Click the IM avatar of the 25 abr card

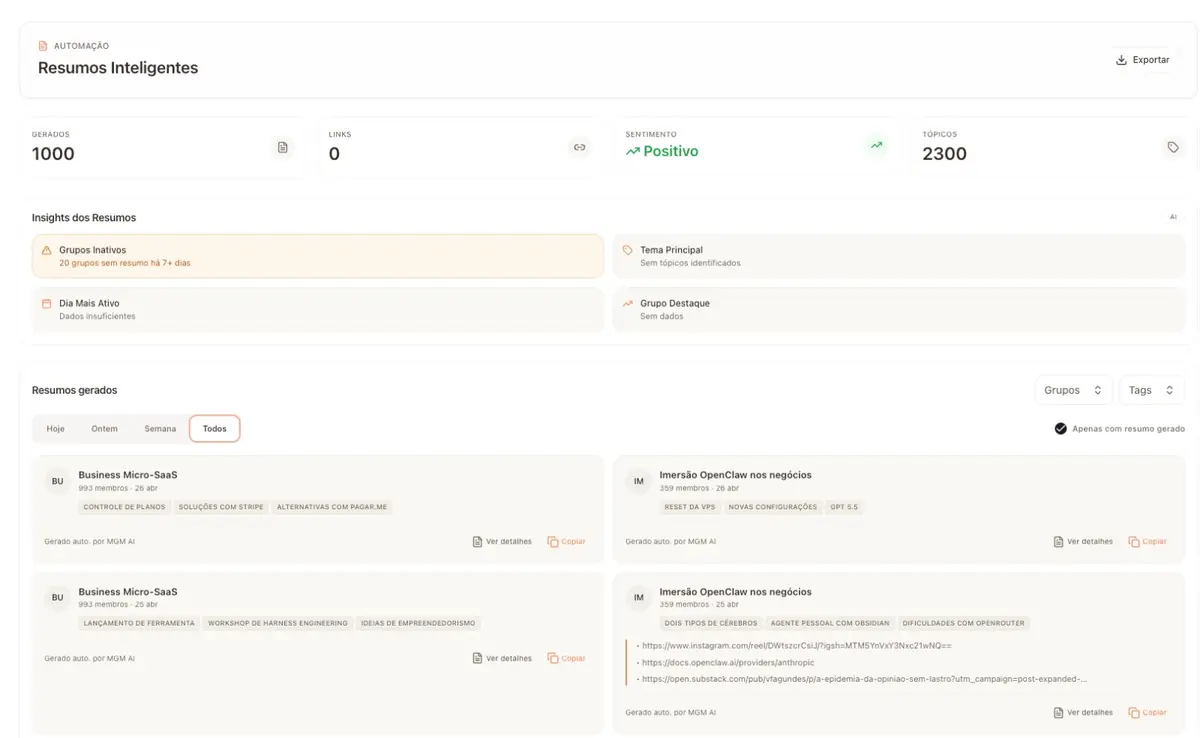click(639, 598)
